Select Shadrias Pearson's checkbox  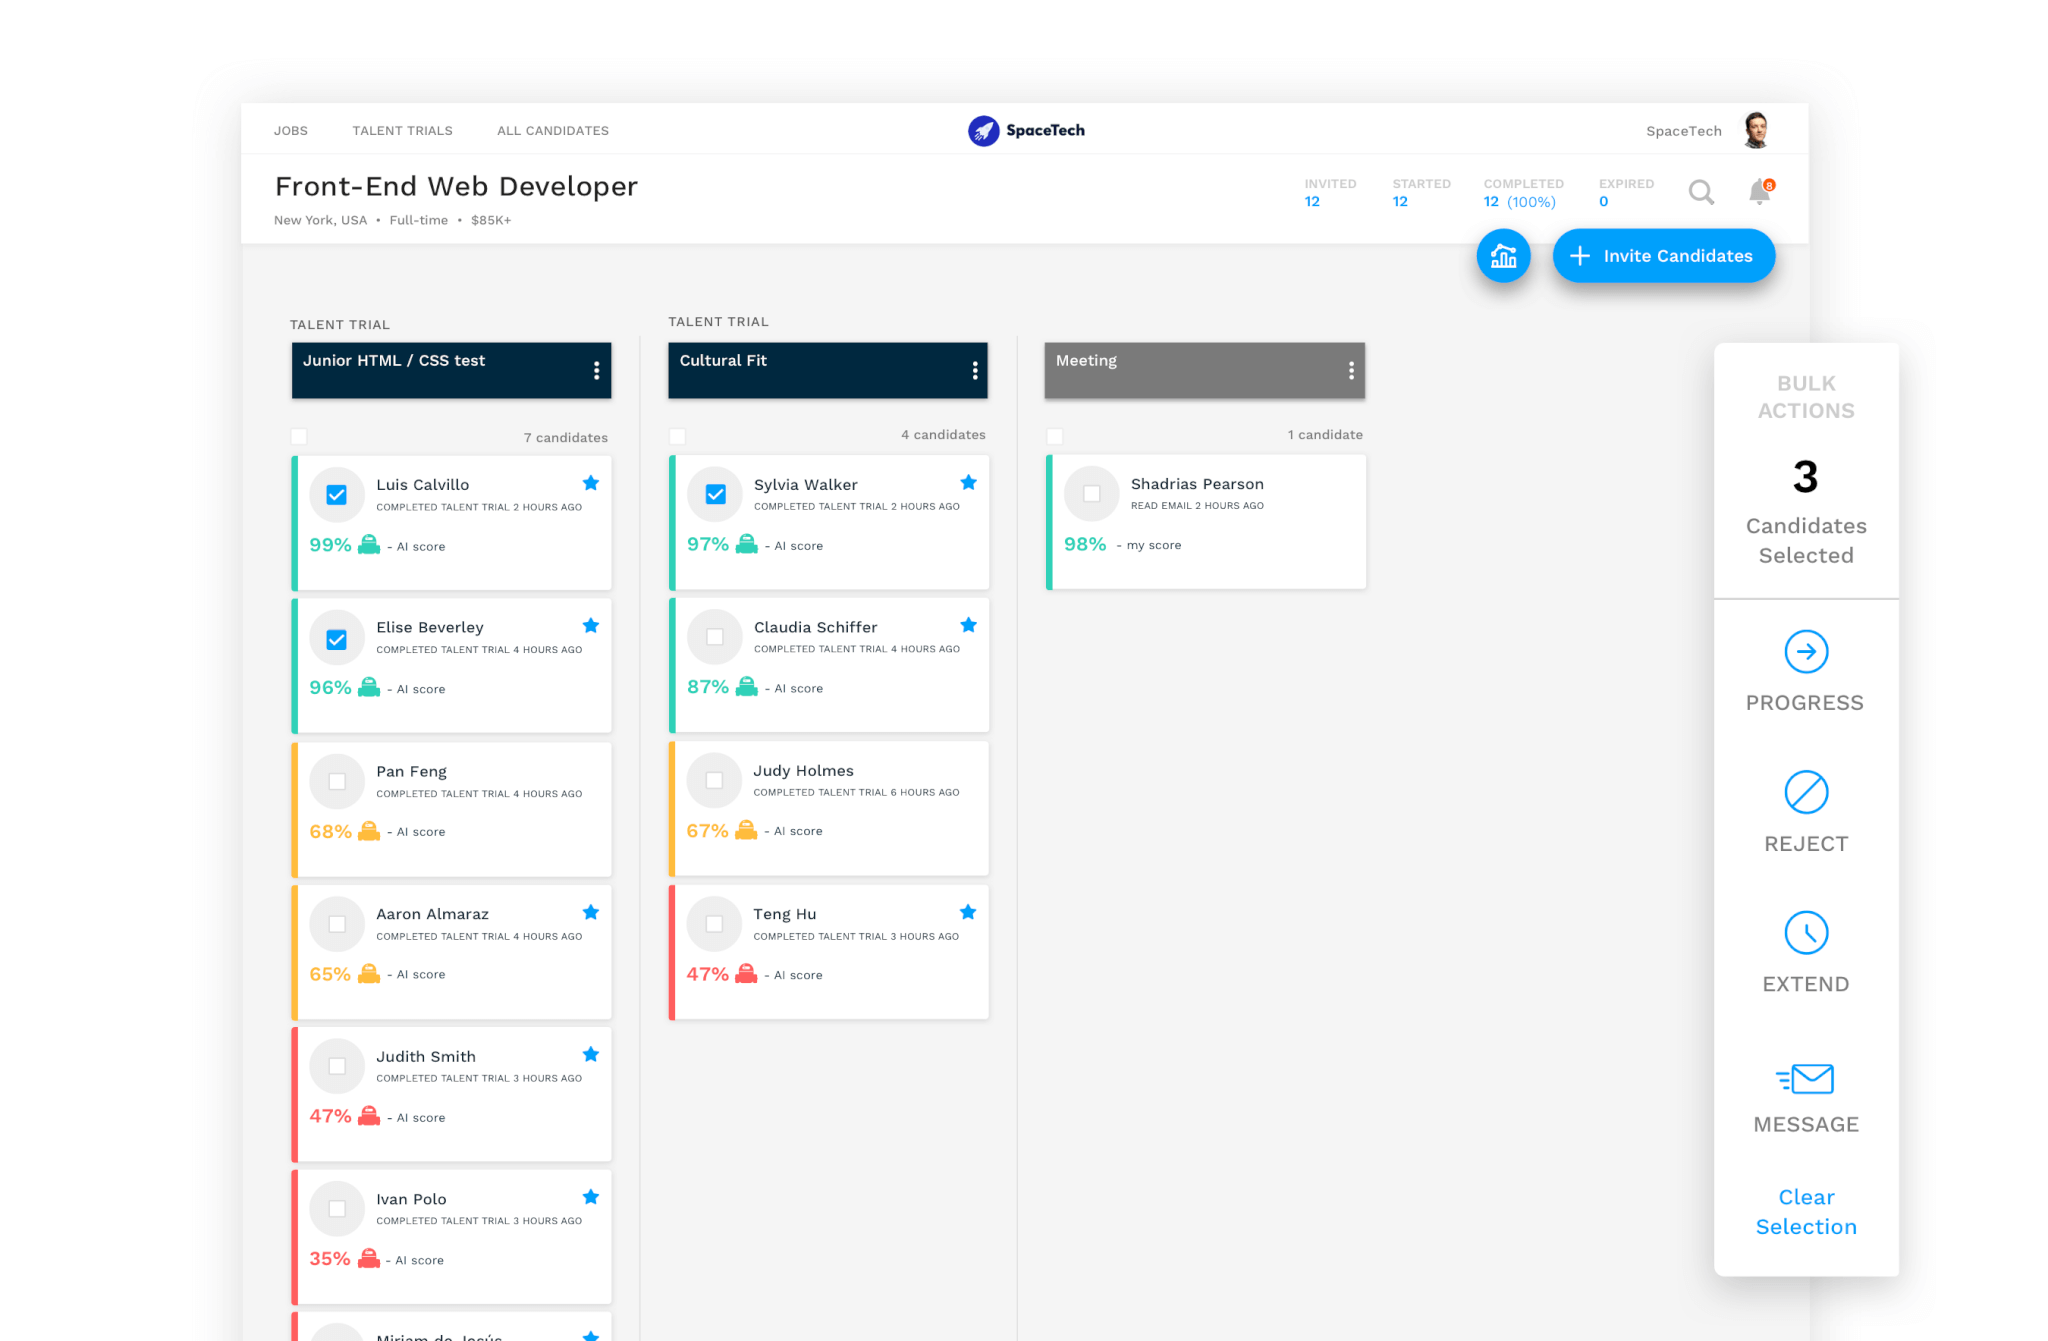1092,494
